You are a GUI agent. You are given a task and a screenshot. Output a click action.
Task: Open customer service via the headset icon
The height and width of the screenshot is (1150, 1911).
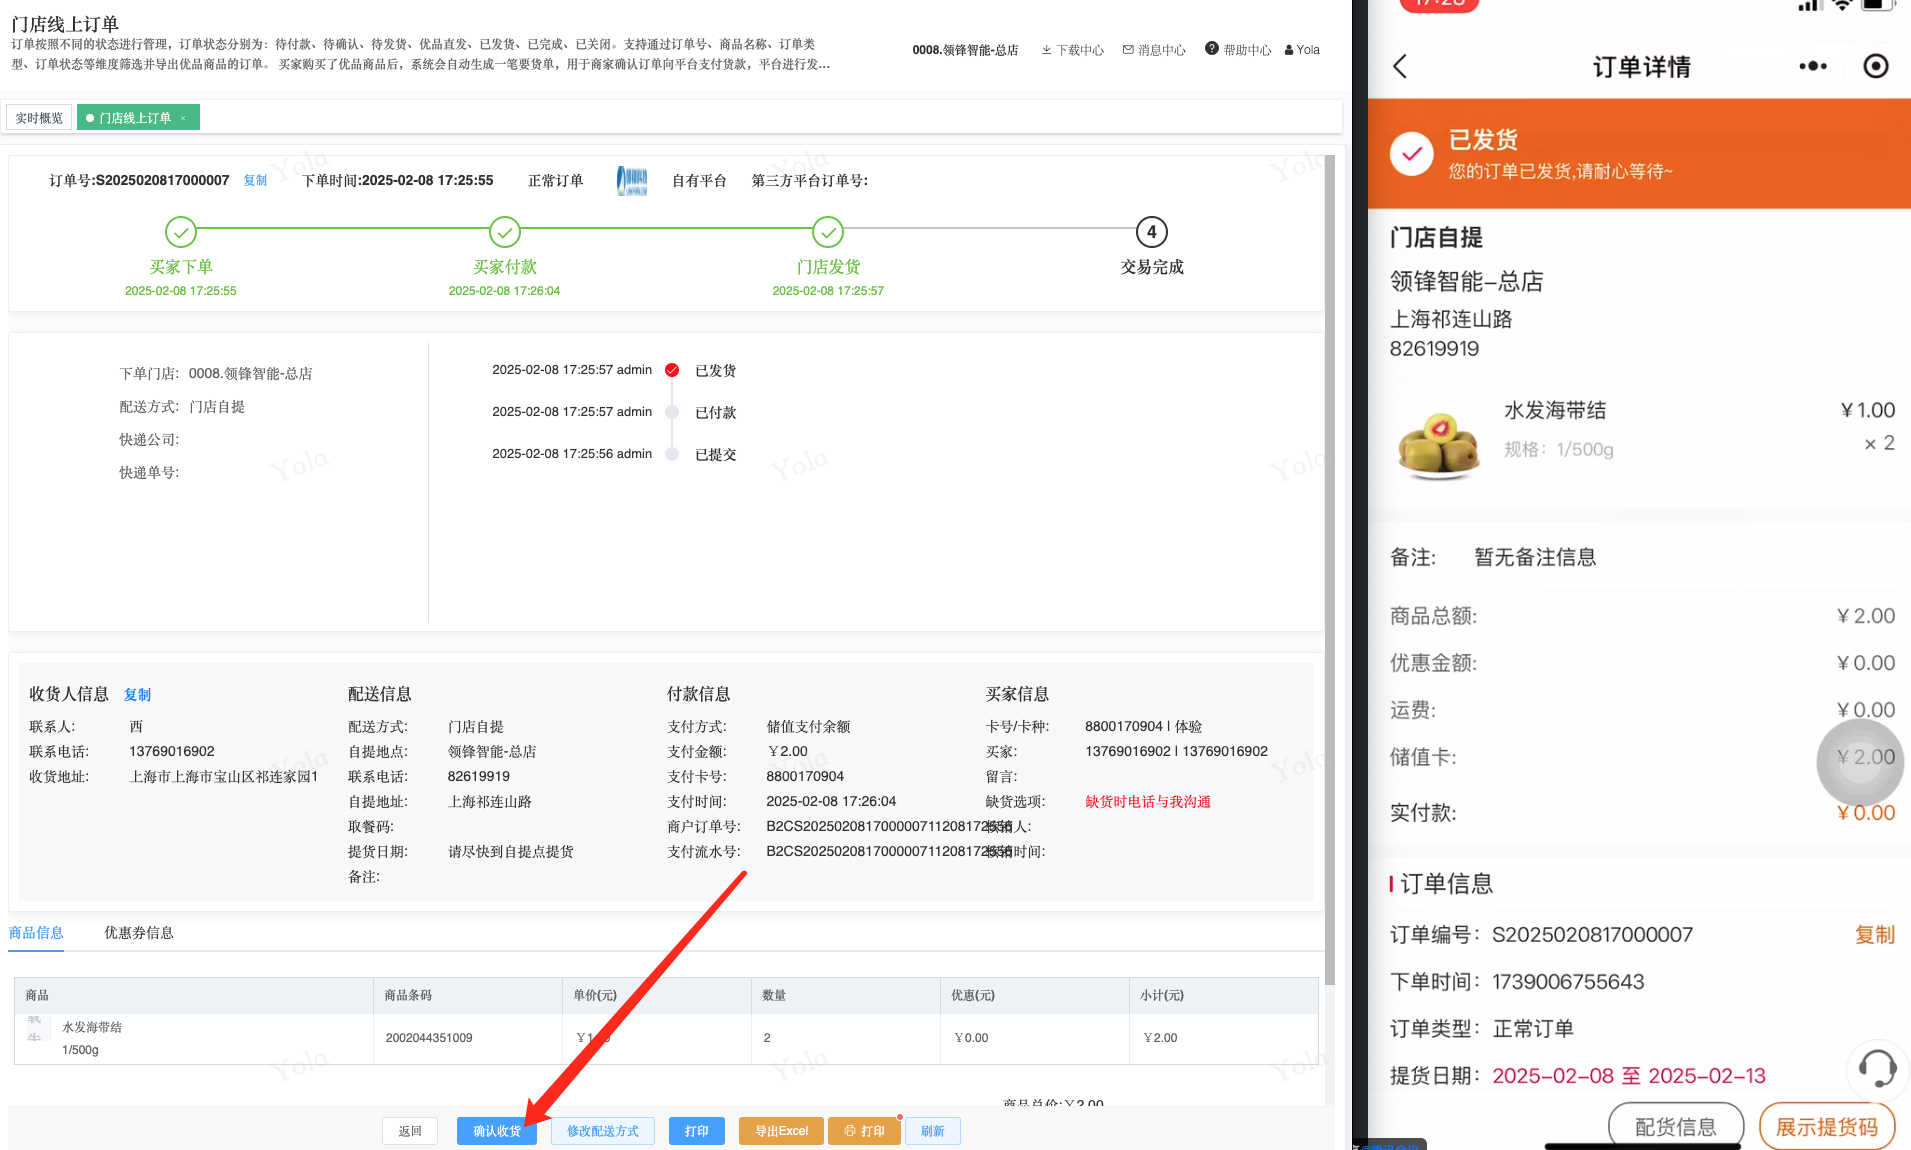pos(1877,1068)
